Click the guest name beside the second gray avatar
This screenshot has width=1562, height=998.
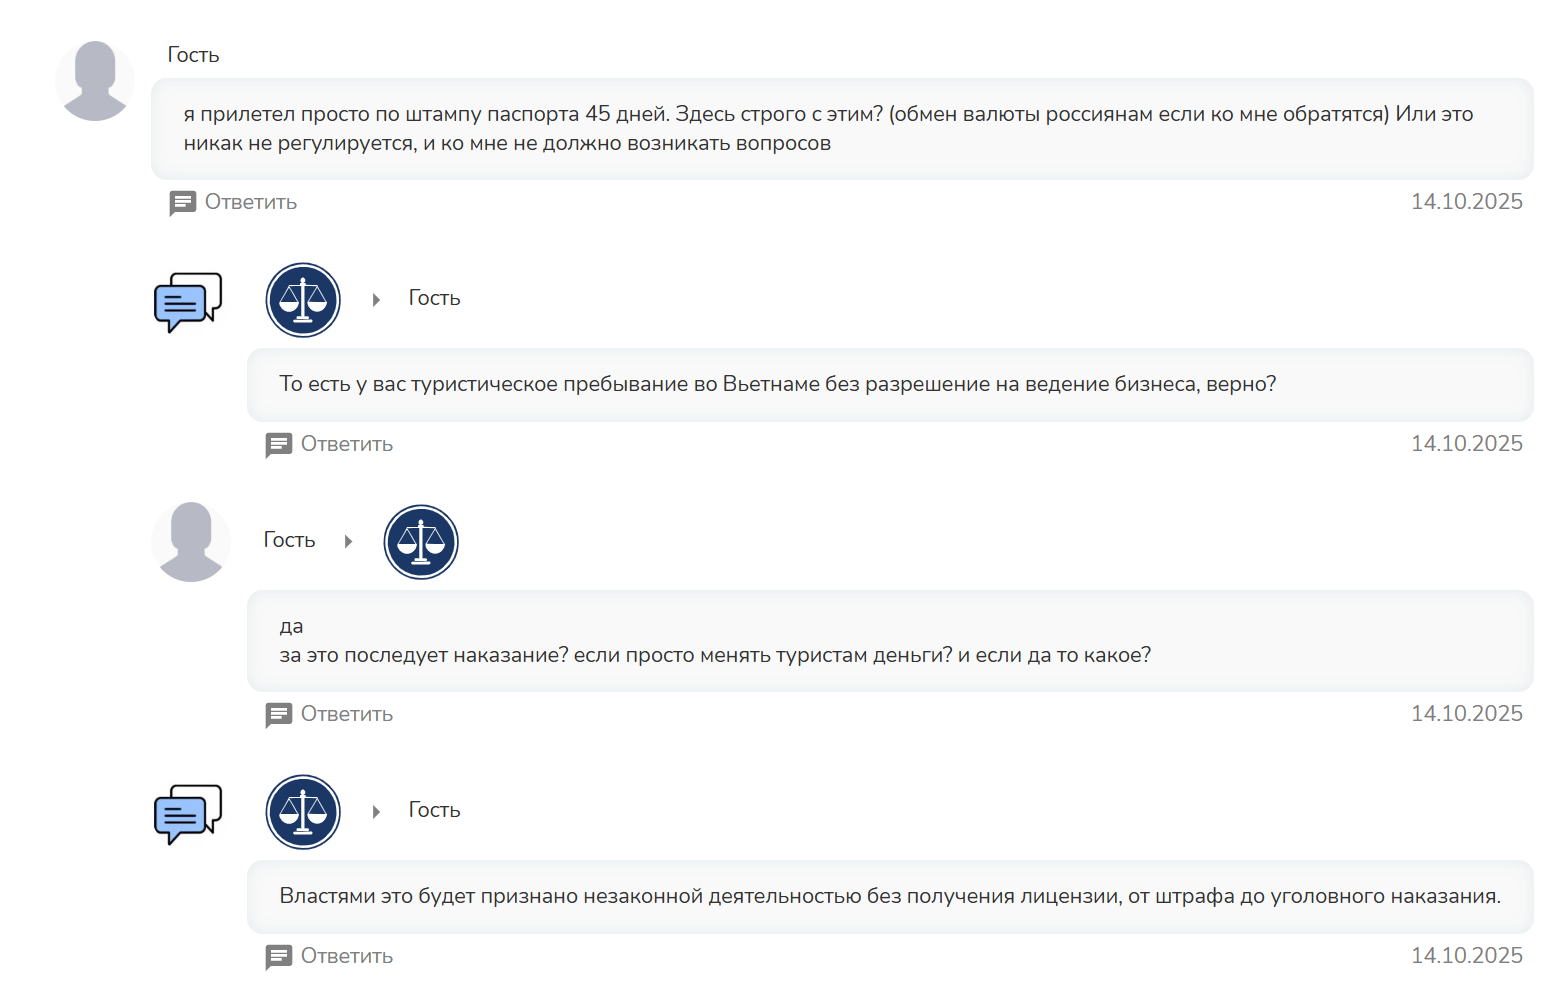[x=289, y=540]
